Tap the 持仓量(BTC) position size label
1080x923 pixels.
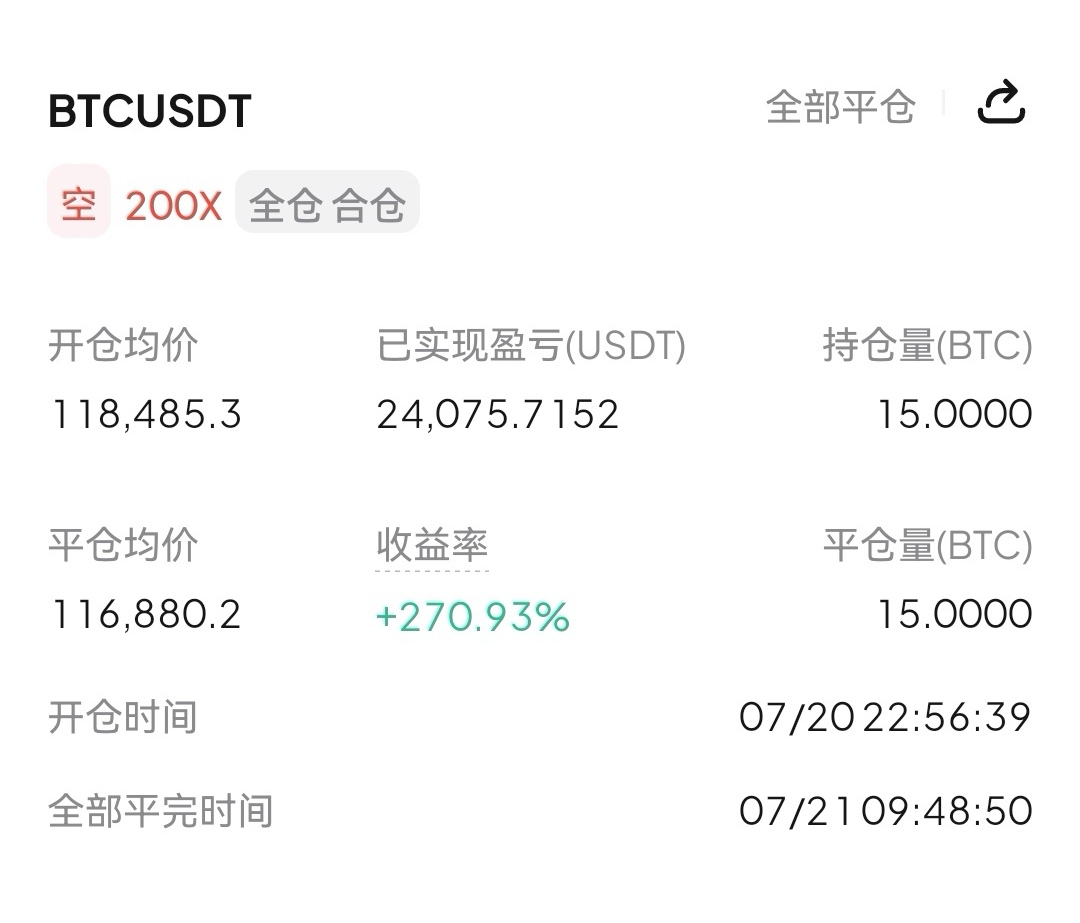click(x=927, y=346)
